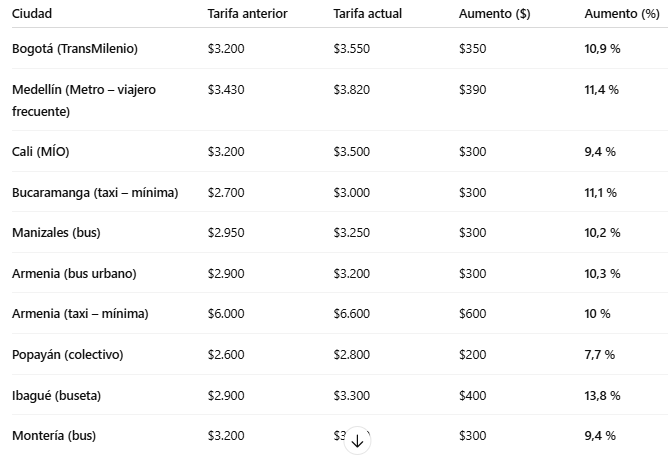Select the Bucaramanga (taxi – mínima) cell
The height and width of the screenshot is (456, 668).
95,192
